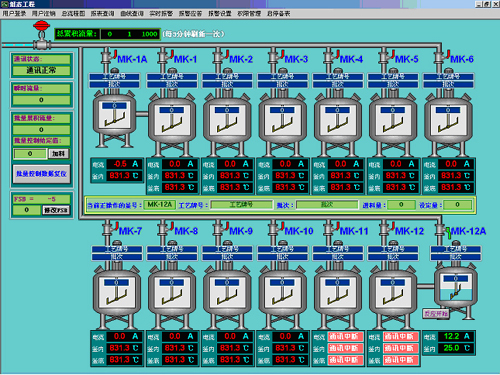Toggle the red feed valve on MK-5

[393, 54]
